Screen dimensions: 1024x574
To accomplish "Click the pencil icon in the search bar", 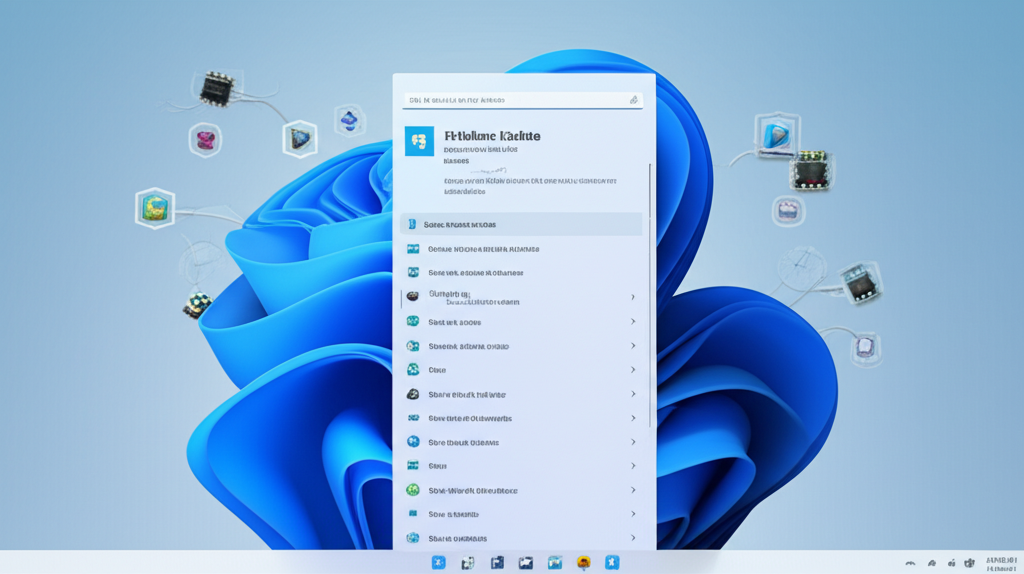I will coord(633,100).
